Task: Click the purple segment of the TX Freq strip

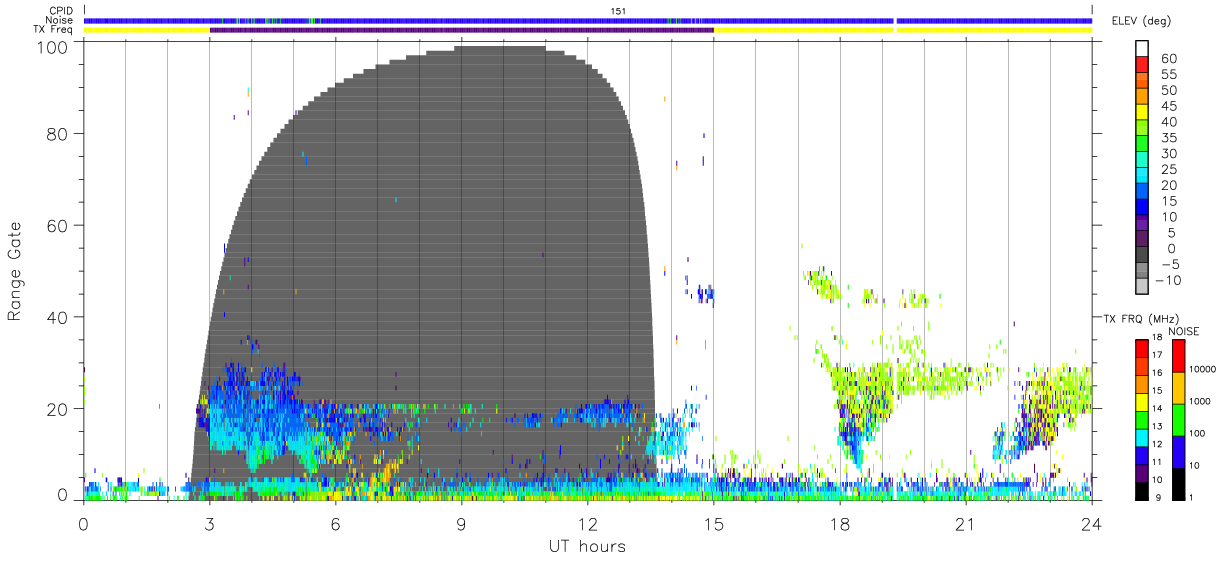Action: click(462, 30)
